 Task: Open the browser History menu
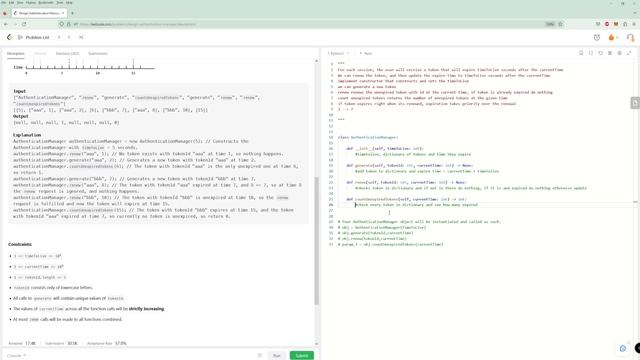click(x=31, y=2)
